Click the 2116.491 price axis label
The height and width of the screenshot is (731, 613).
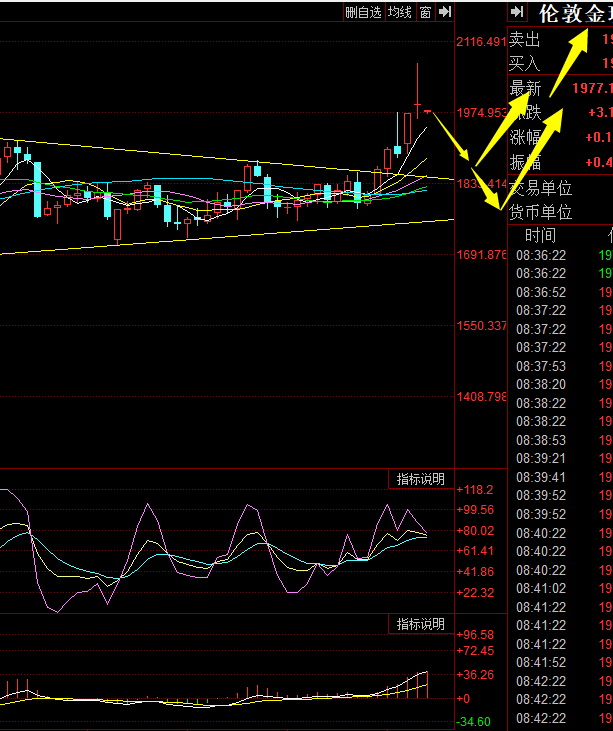point(480,42)
